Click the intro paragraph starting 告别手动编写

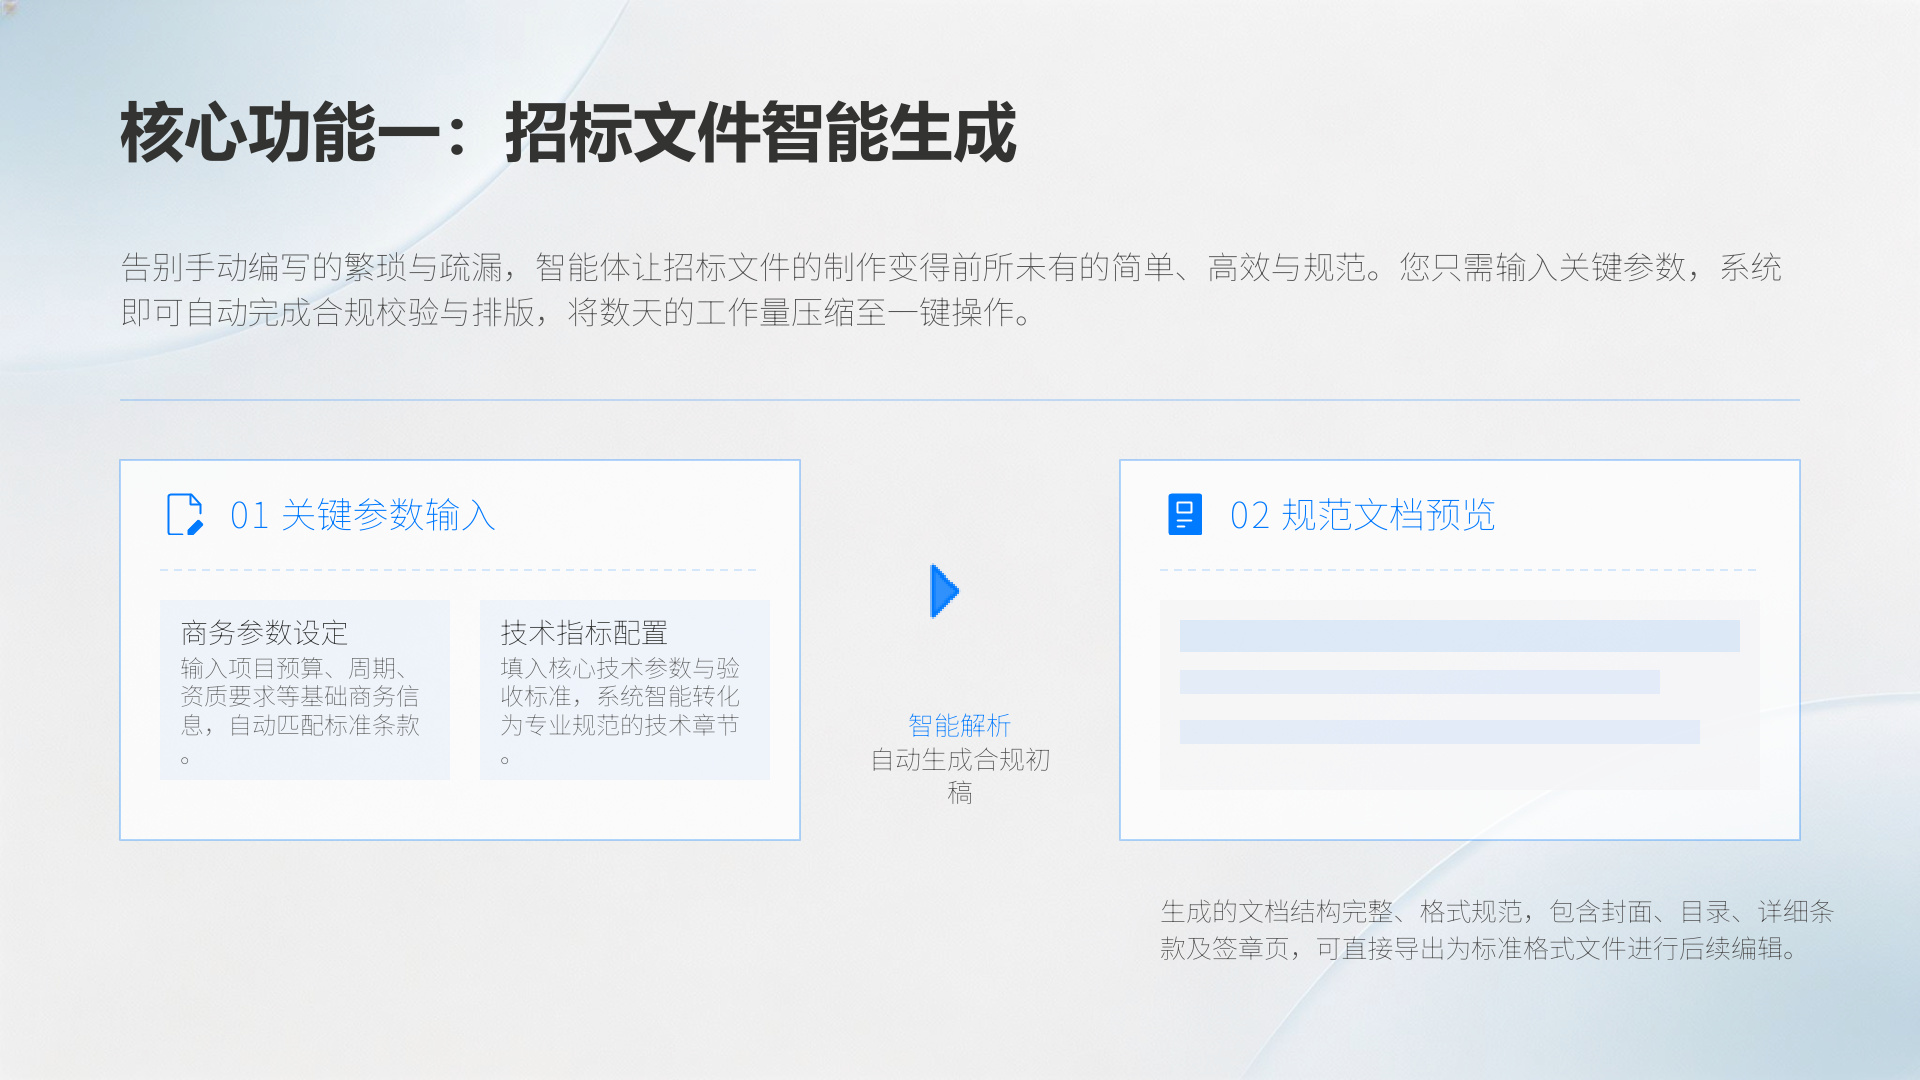(951, 290)
